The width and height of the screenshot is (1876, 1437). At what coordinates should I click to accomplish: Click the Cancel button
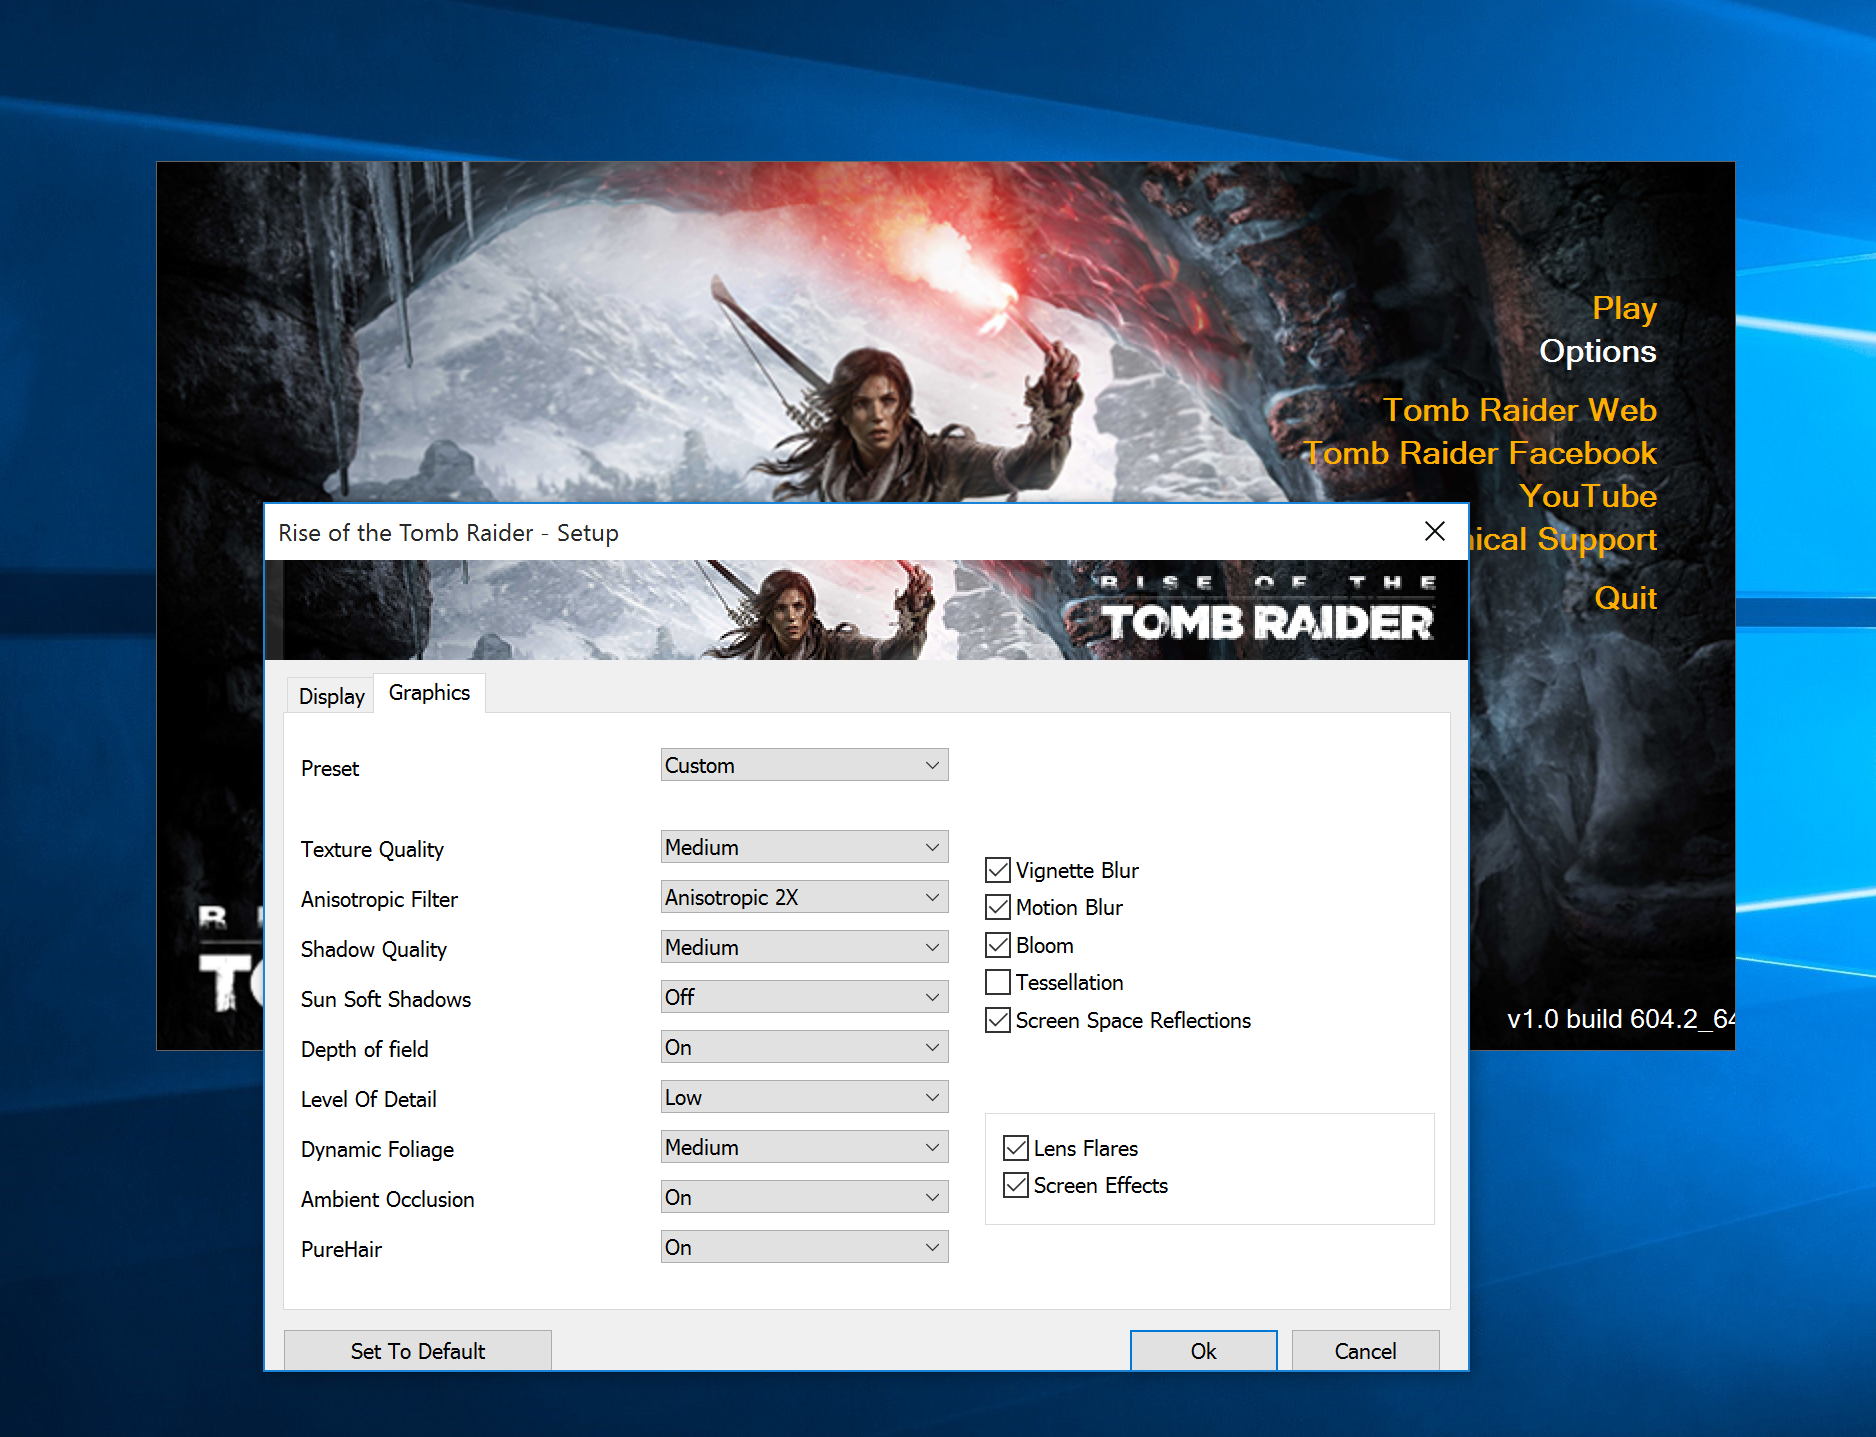pos(1365,1351)
